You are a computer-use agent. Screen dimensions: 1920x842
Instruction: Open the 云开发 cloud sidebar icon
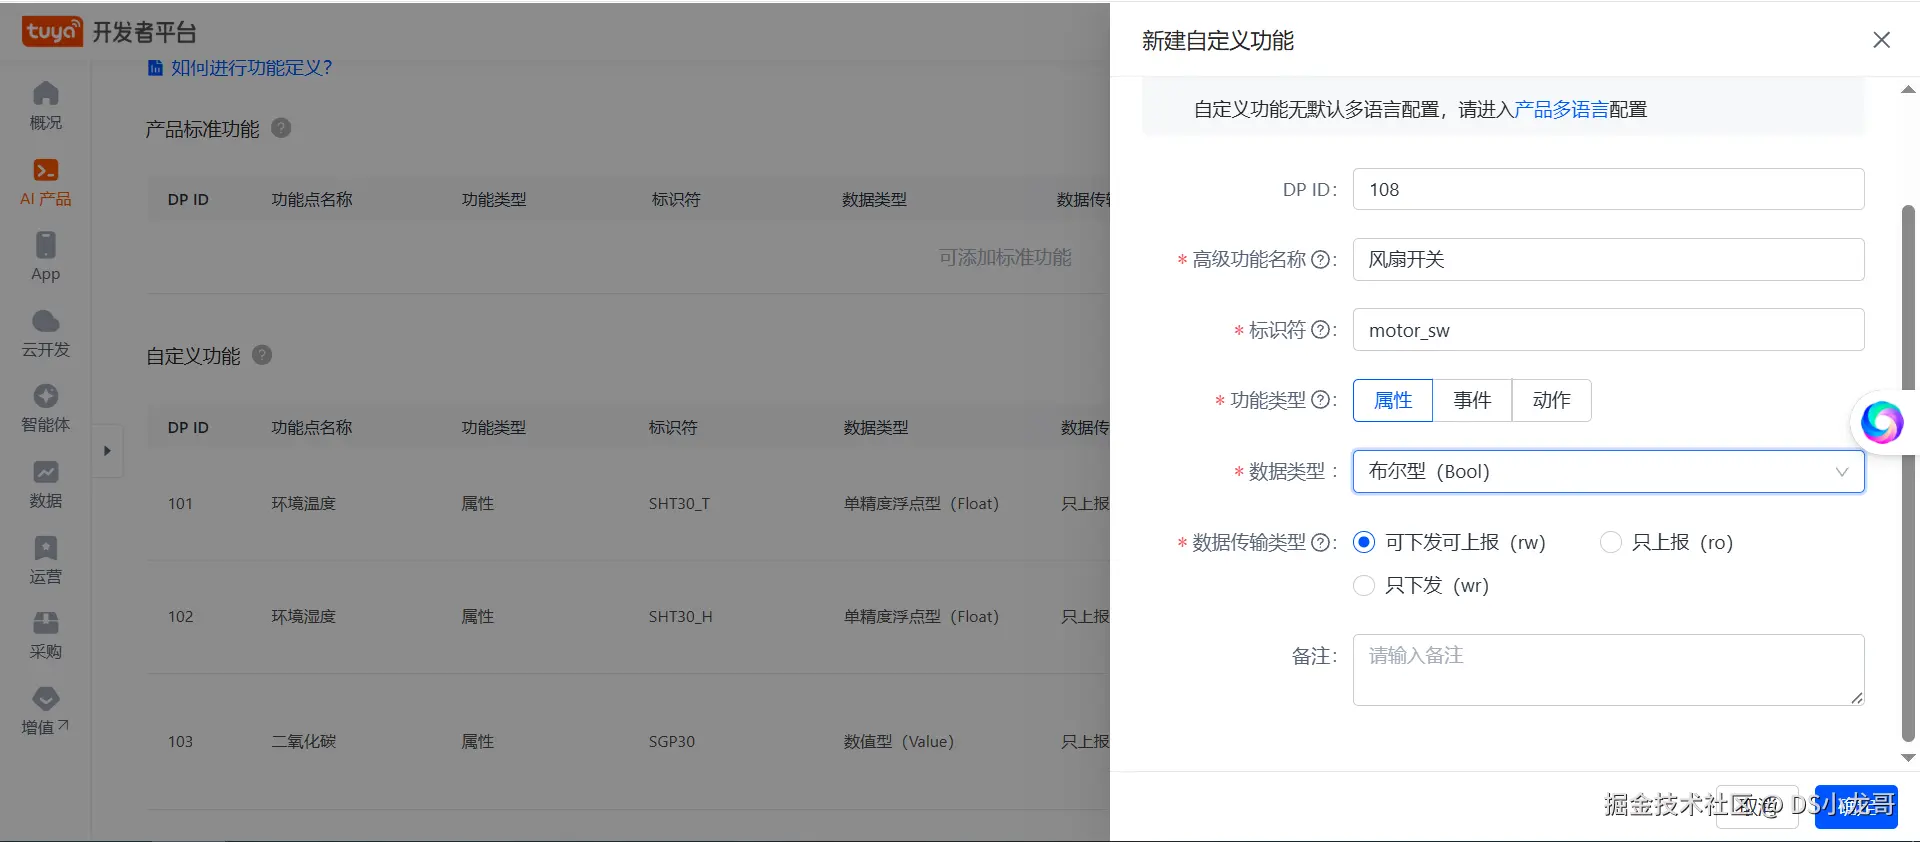pos(46,321)
